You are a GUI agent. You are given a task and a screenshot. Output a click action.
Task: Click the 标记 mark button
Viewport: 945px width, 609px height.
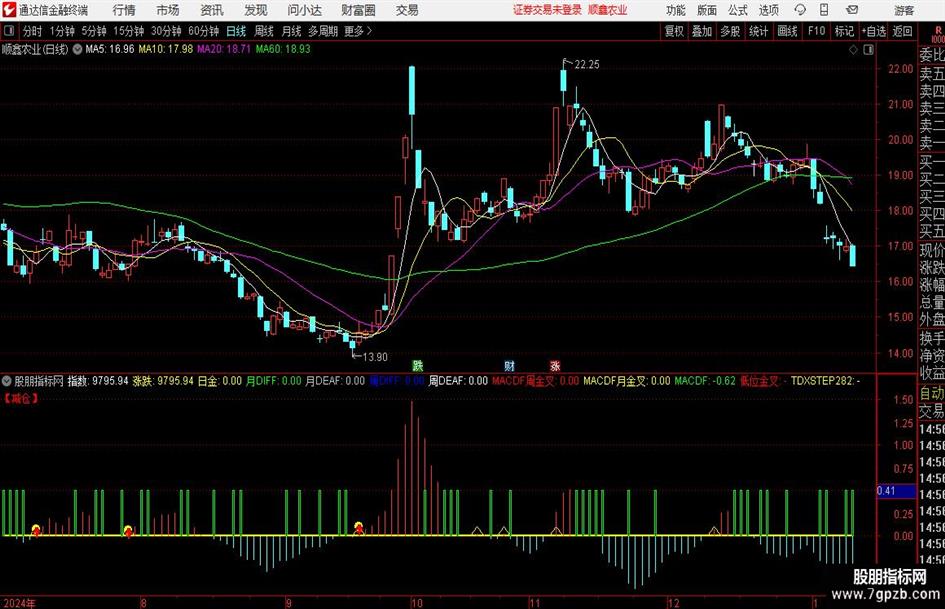[844, 31]
